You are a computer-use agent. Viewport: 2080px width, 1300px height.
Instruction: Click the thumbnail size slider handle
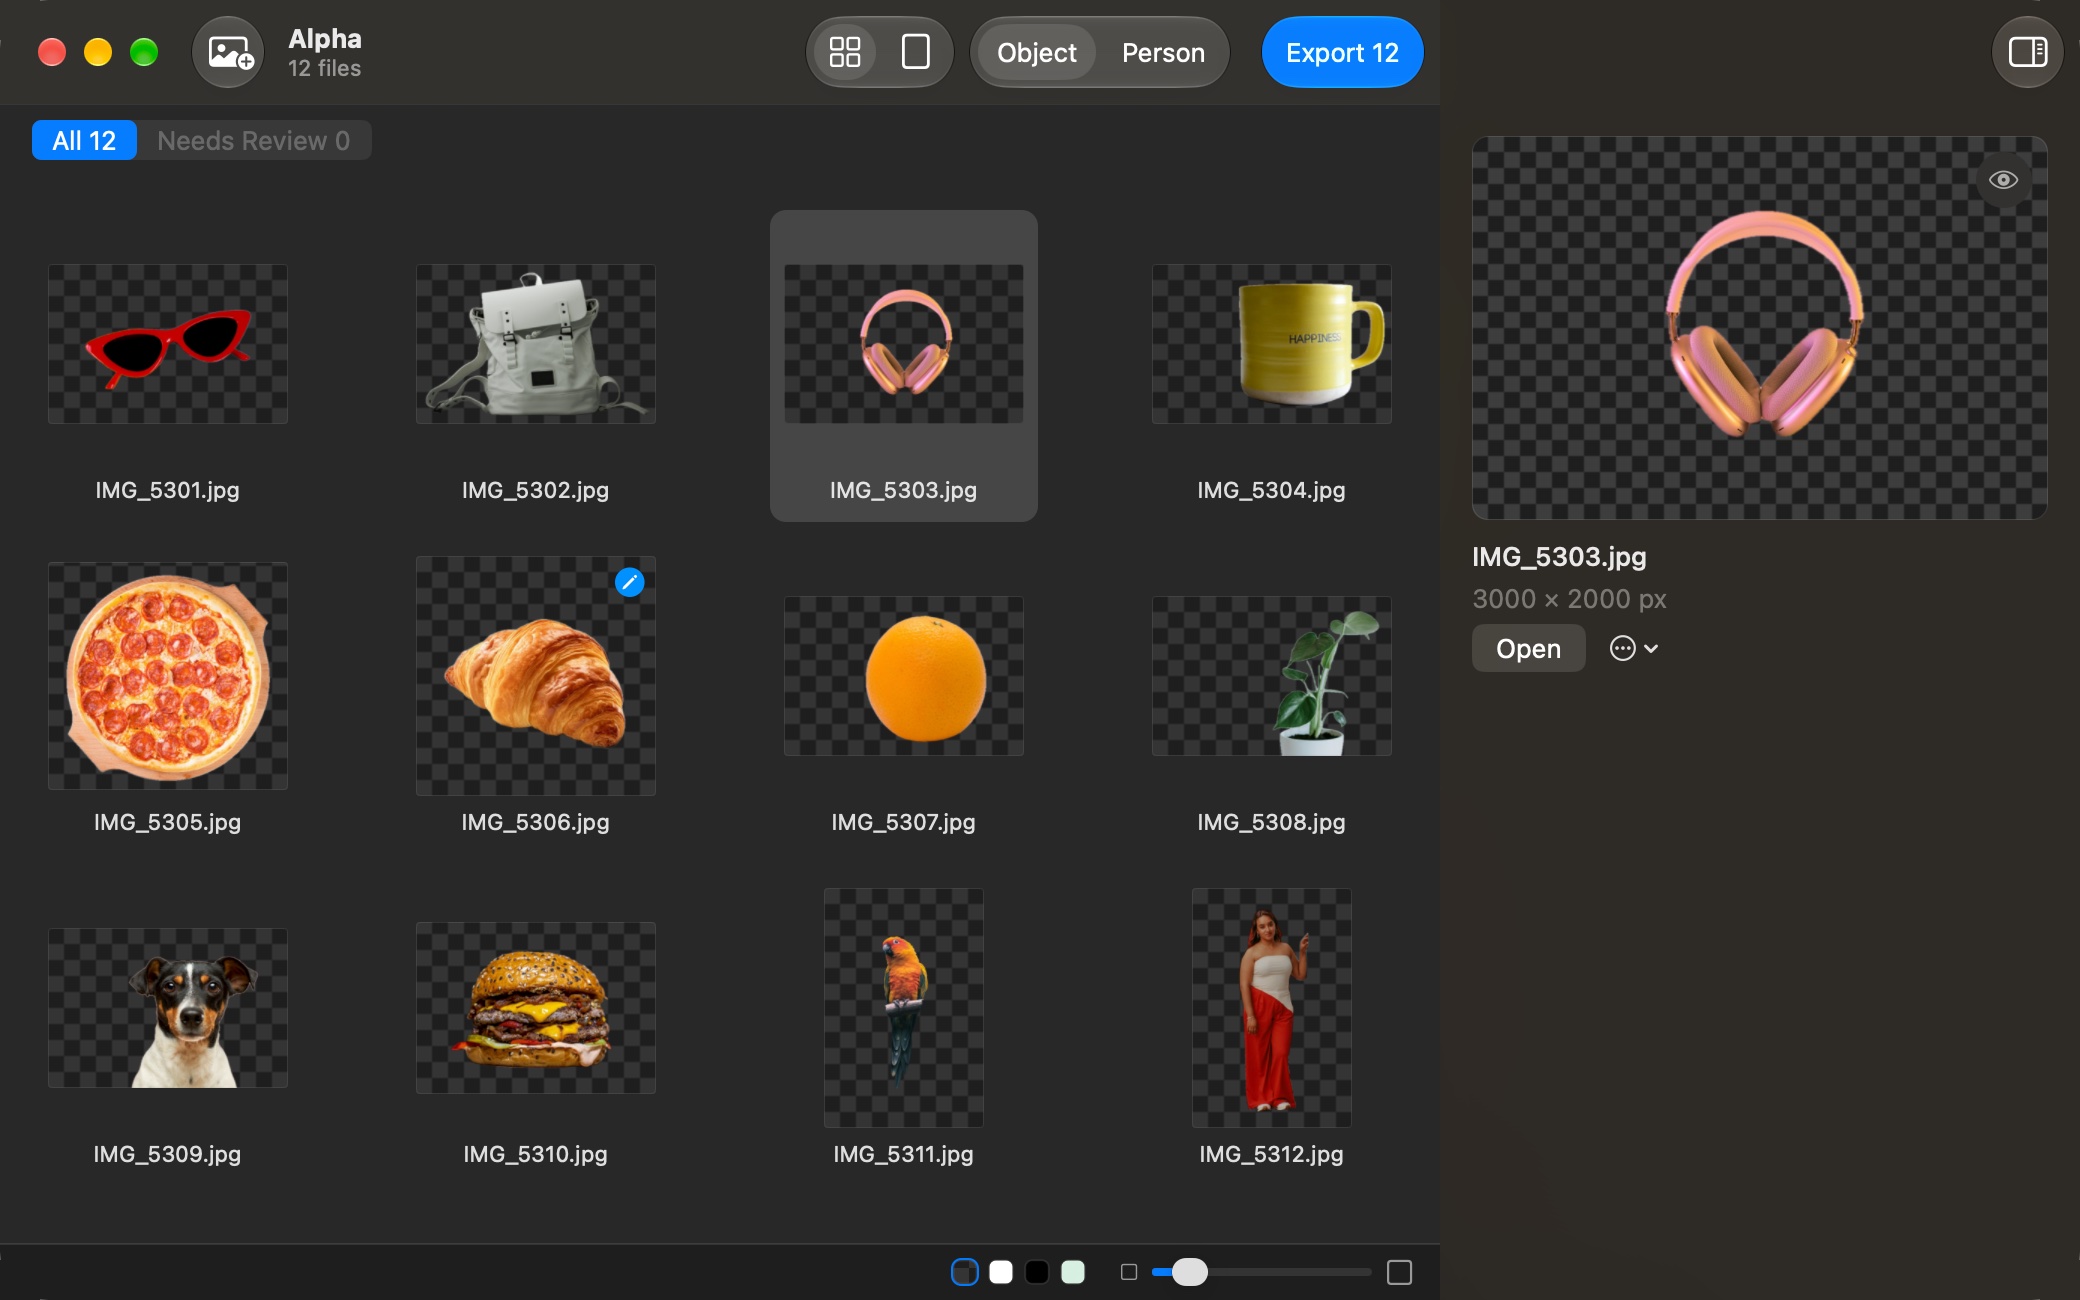(1189, 1272)
